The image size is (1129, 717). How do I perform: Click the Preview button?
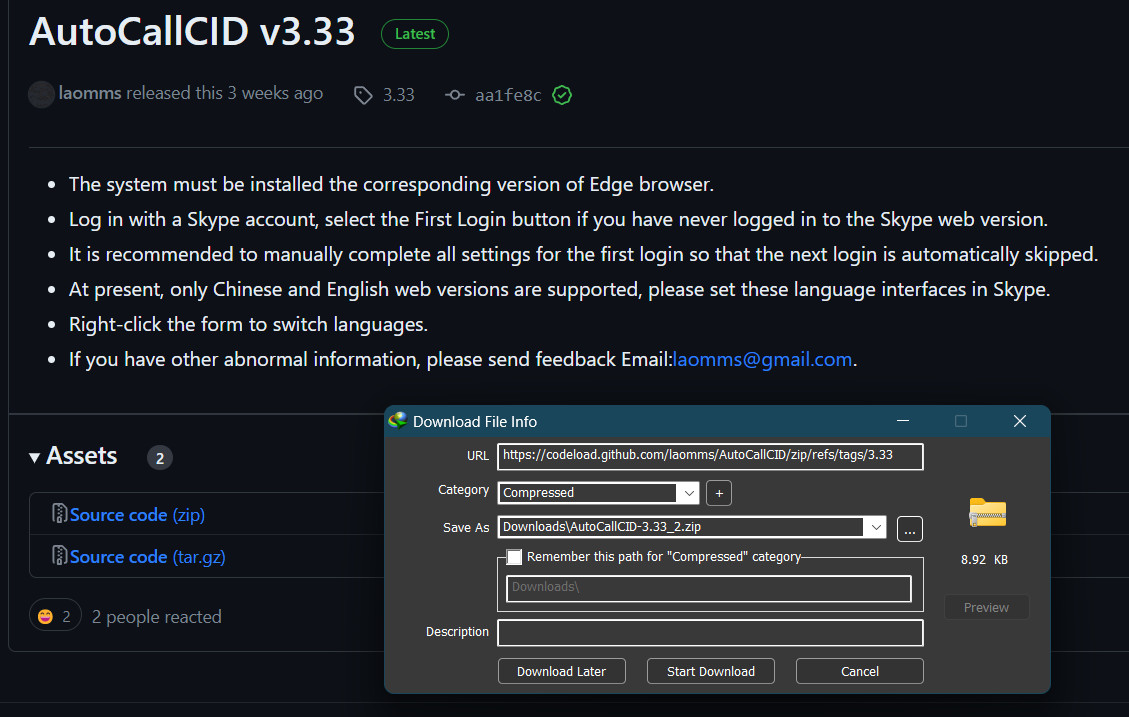pyautogui.click(x=986, y=608)
